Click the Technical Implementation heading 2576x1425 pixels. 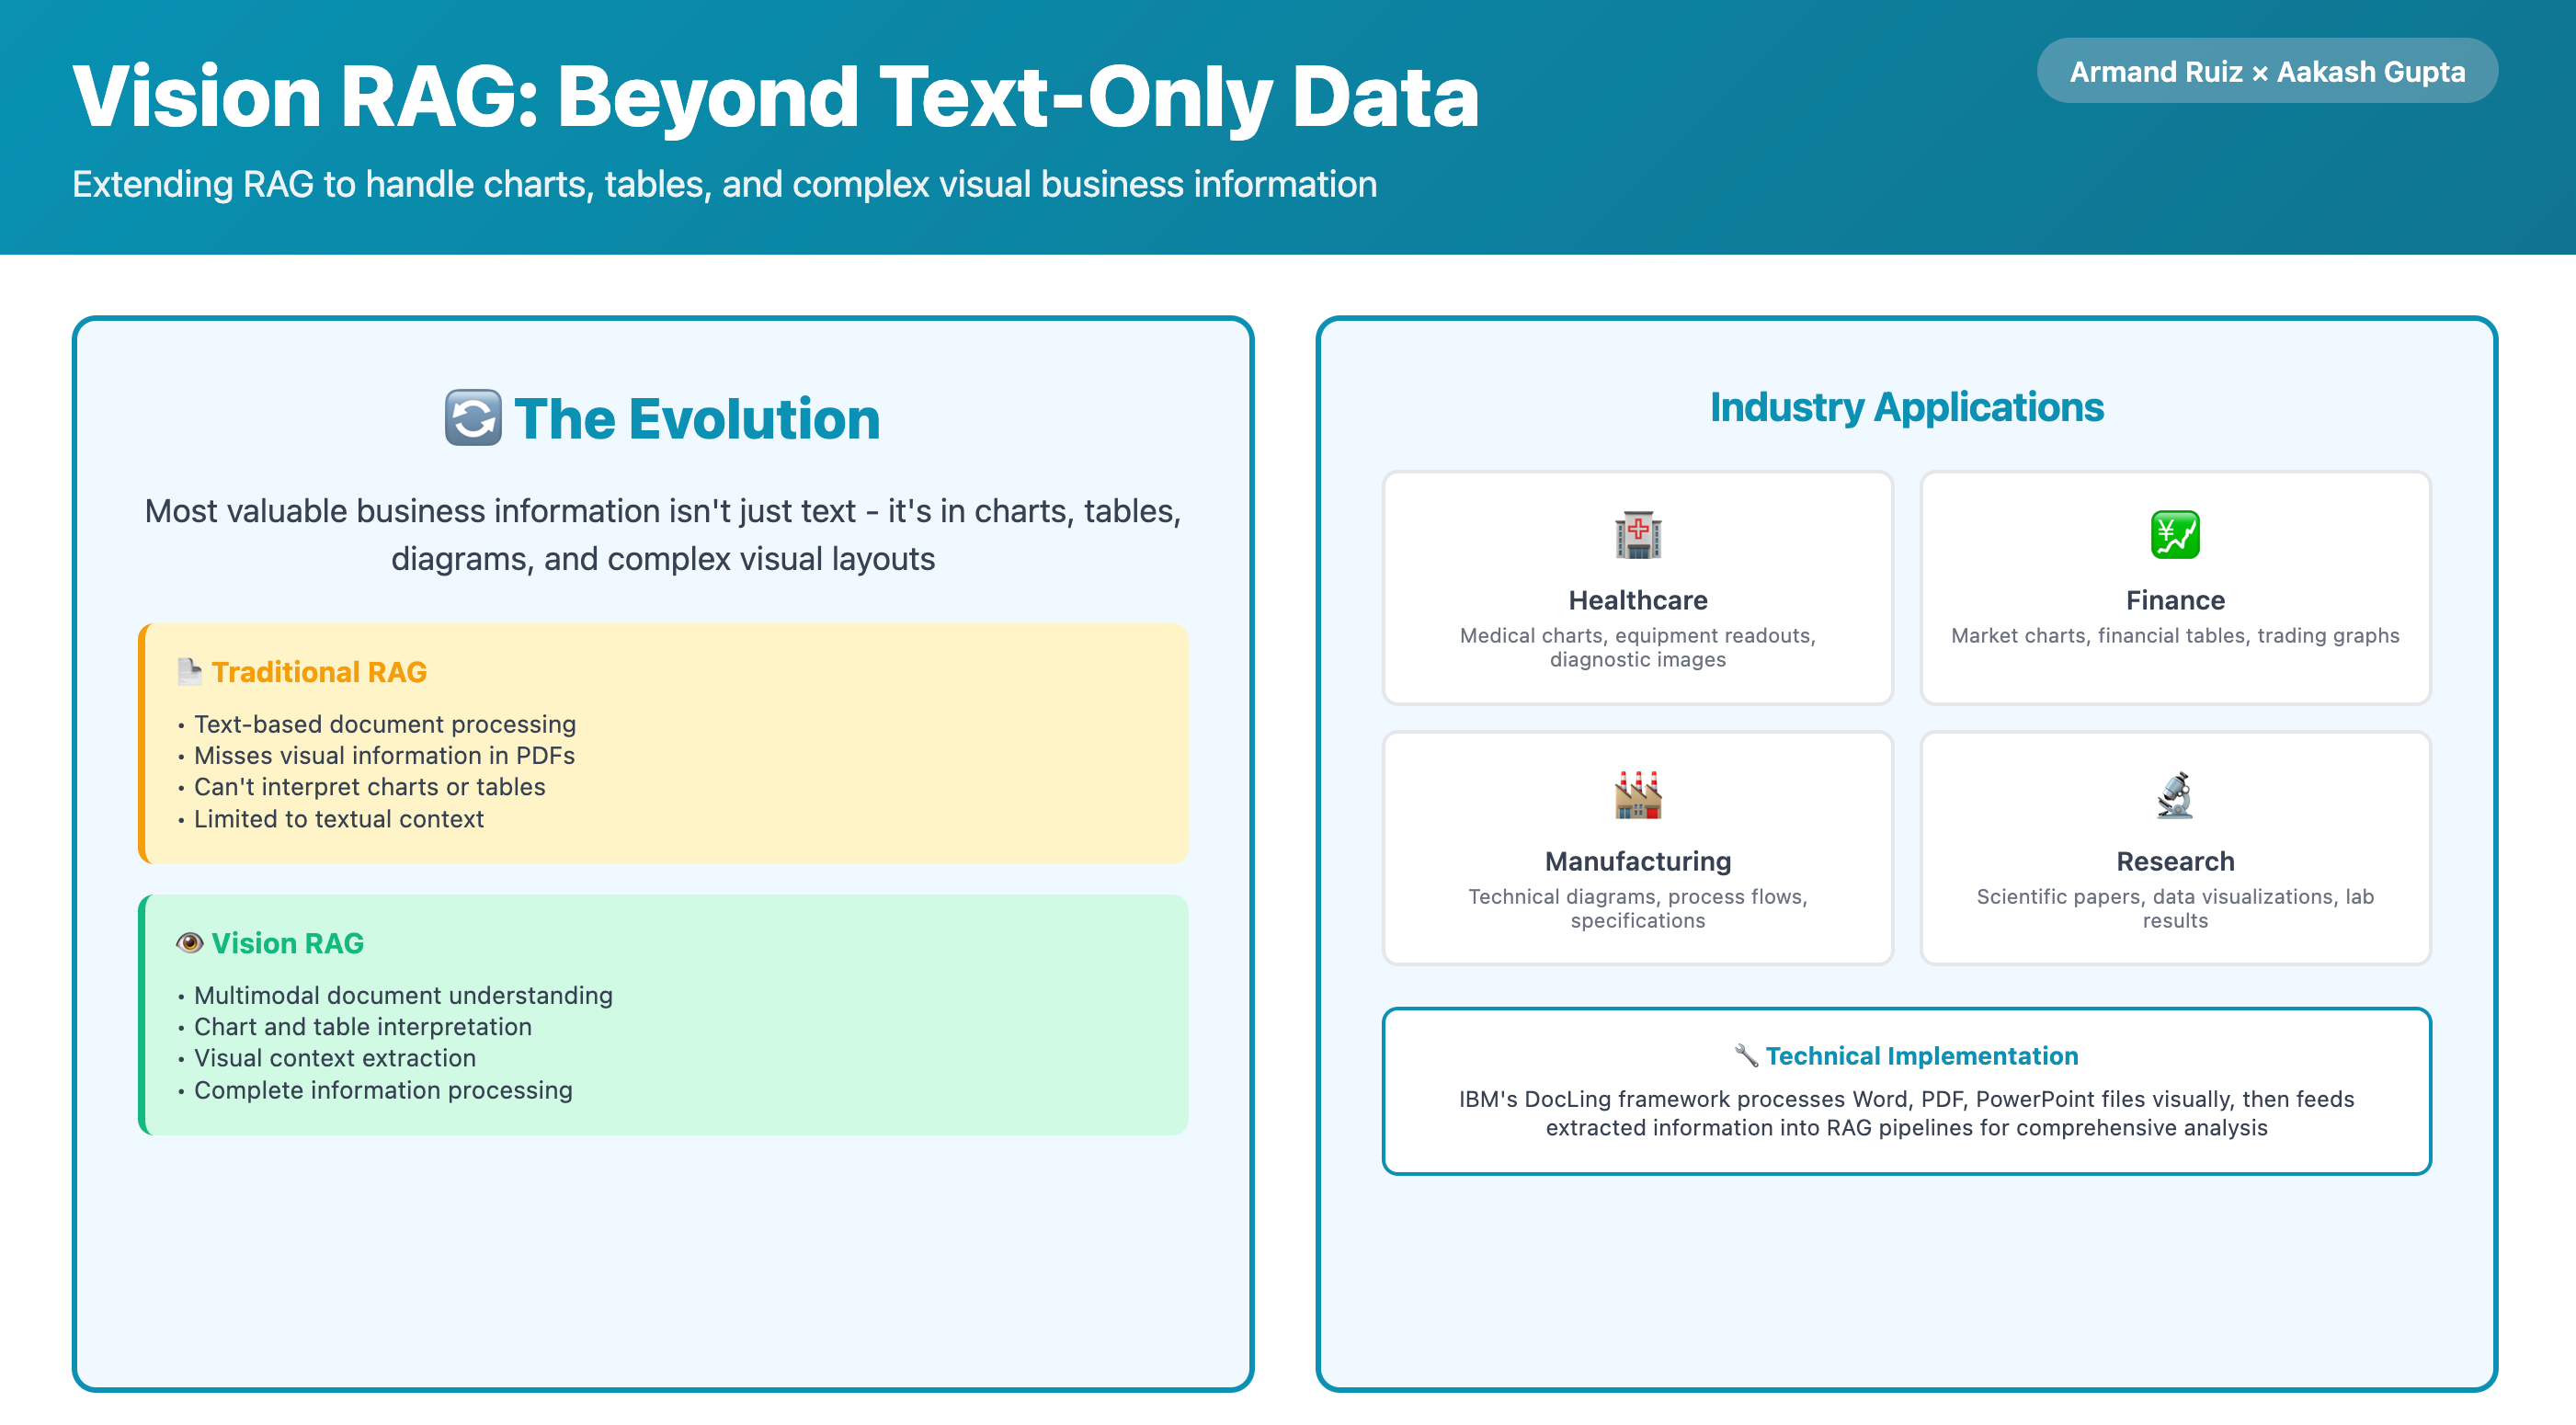pyautogui.click(x=1920, y=1056)
